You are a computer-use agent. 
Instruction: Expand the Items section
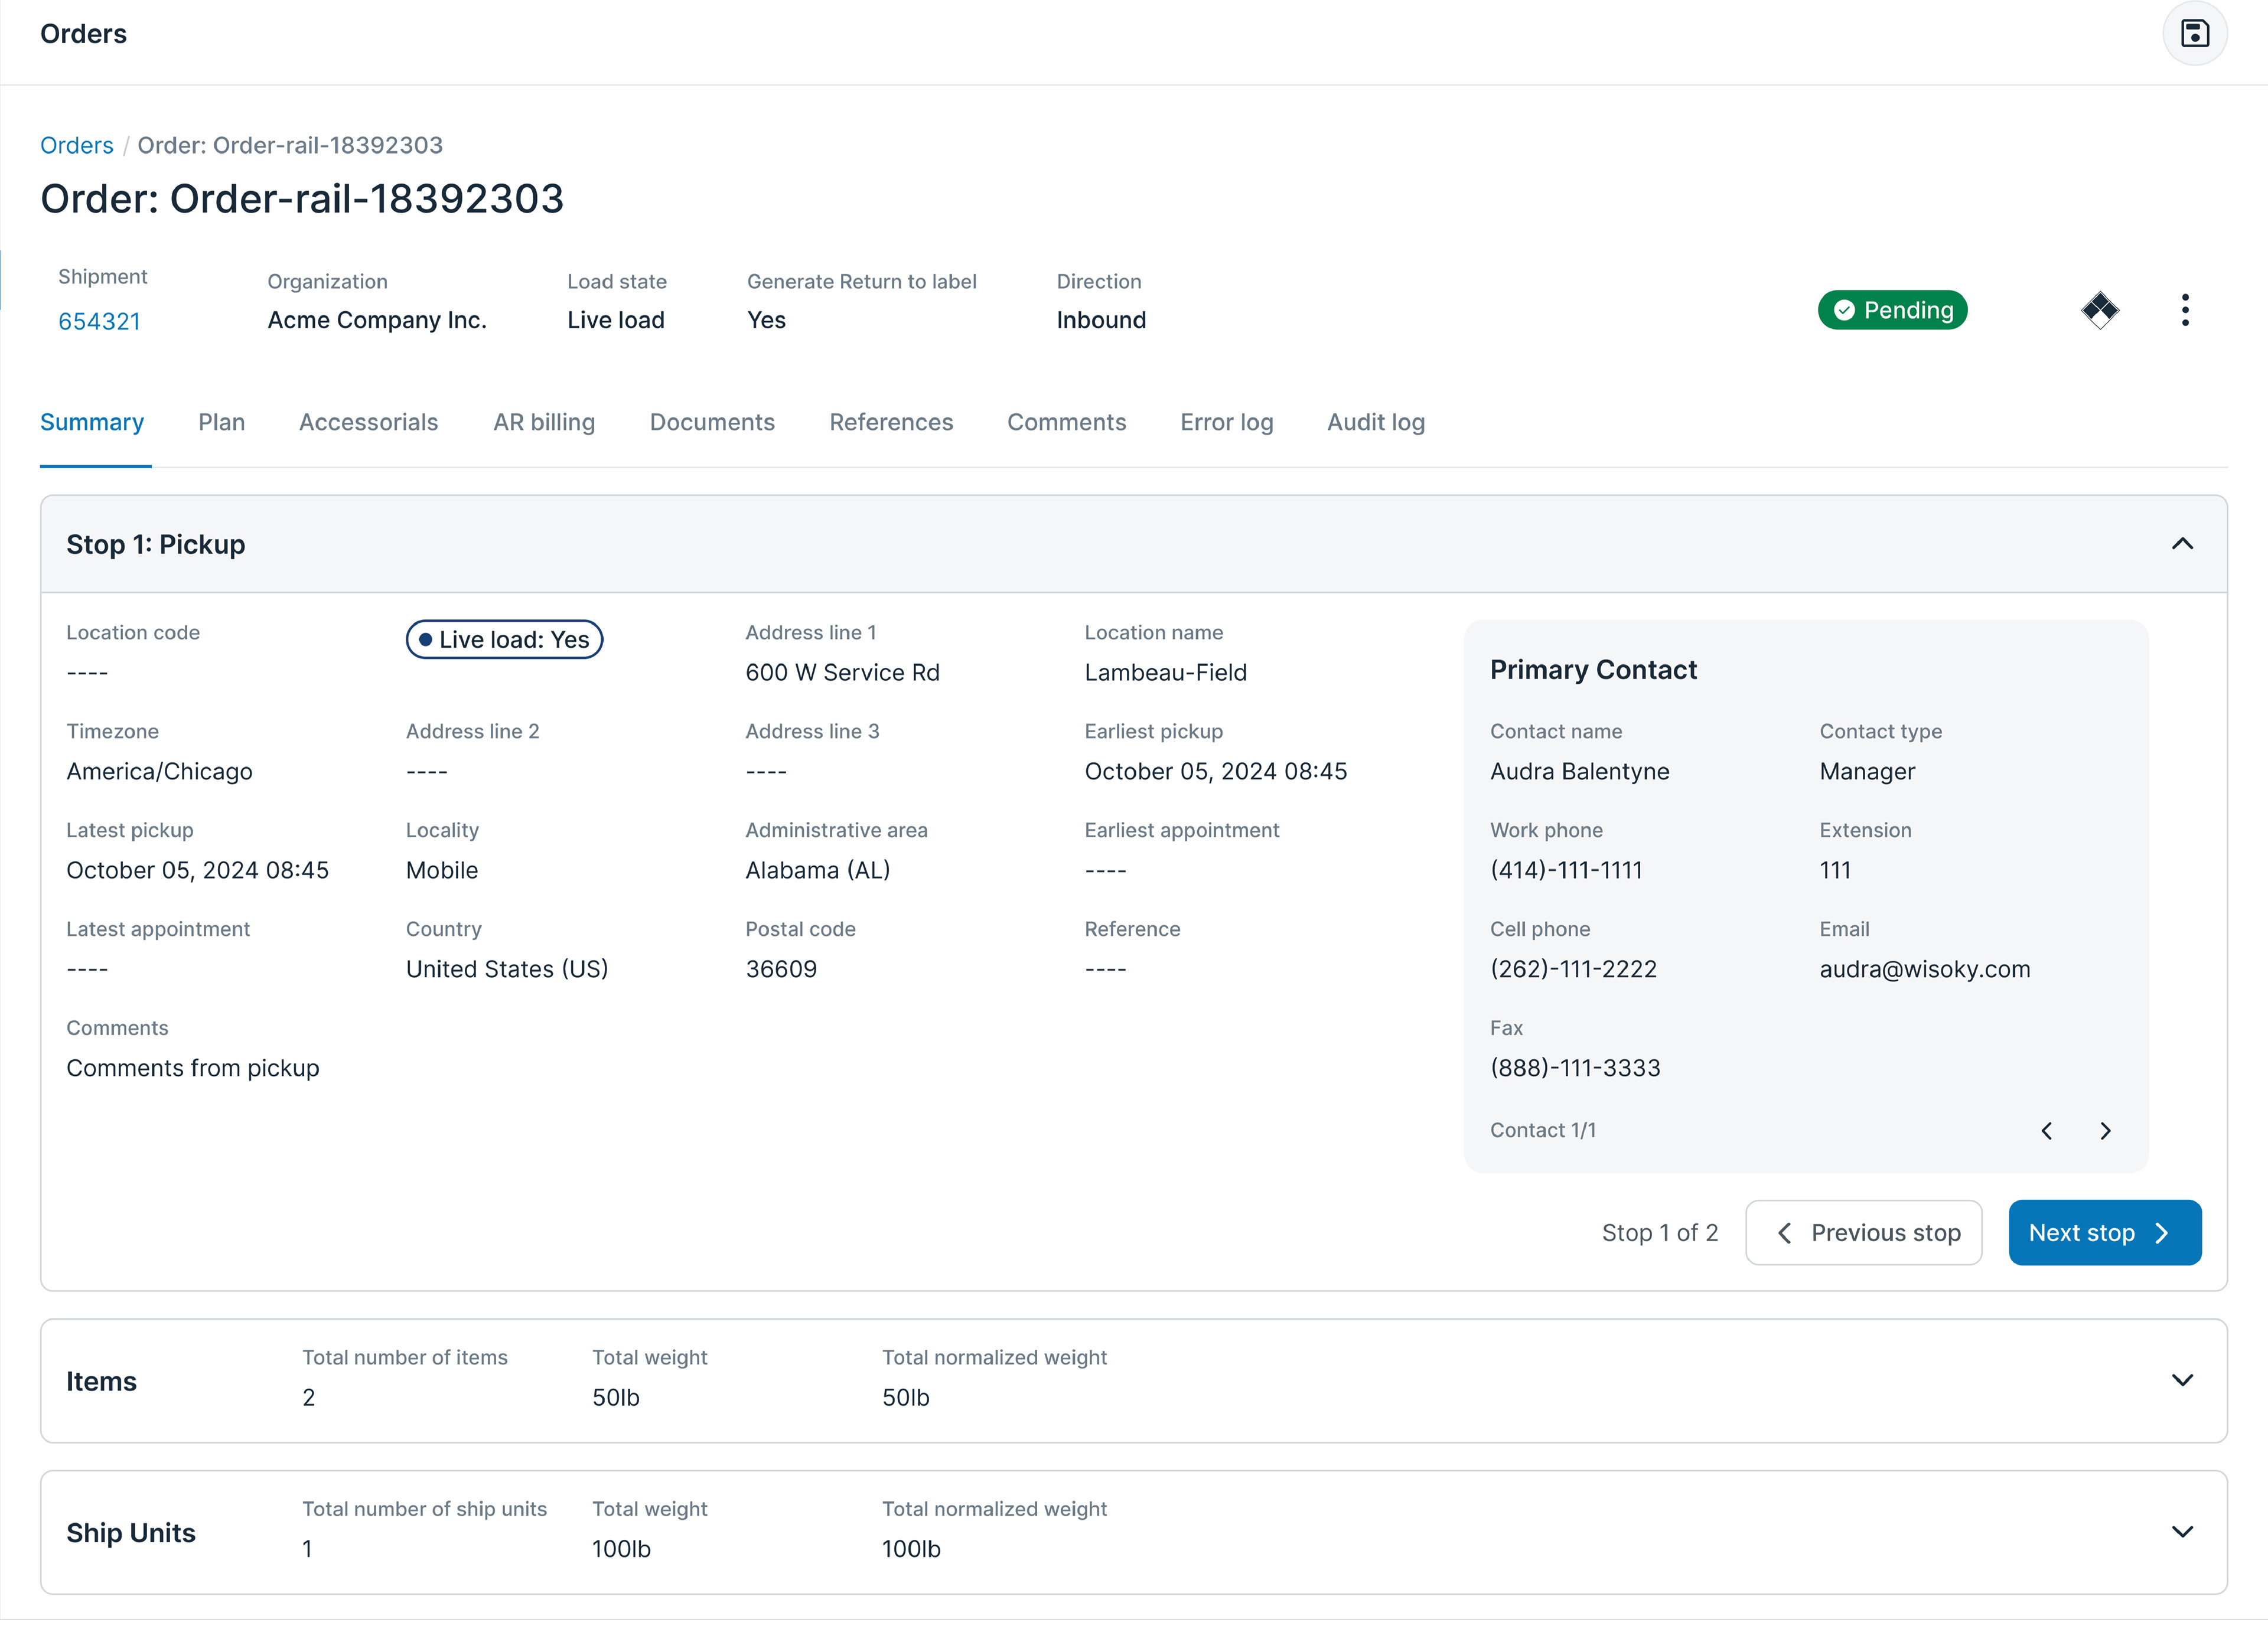2182,1380
